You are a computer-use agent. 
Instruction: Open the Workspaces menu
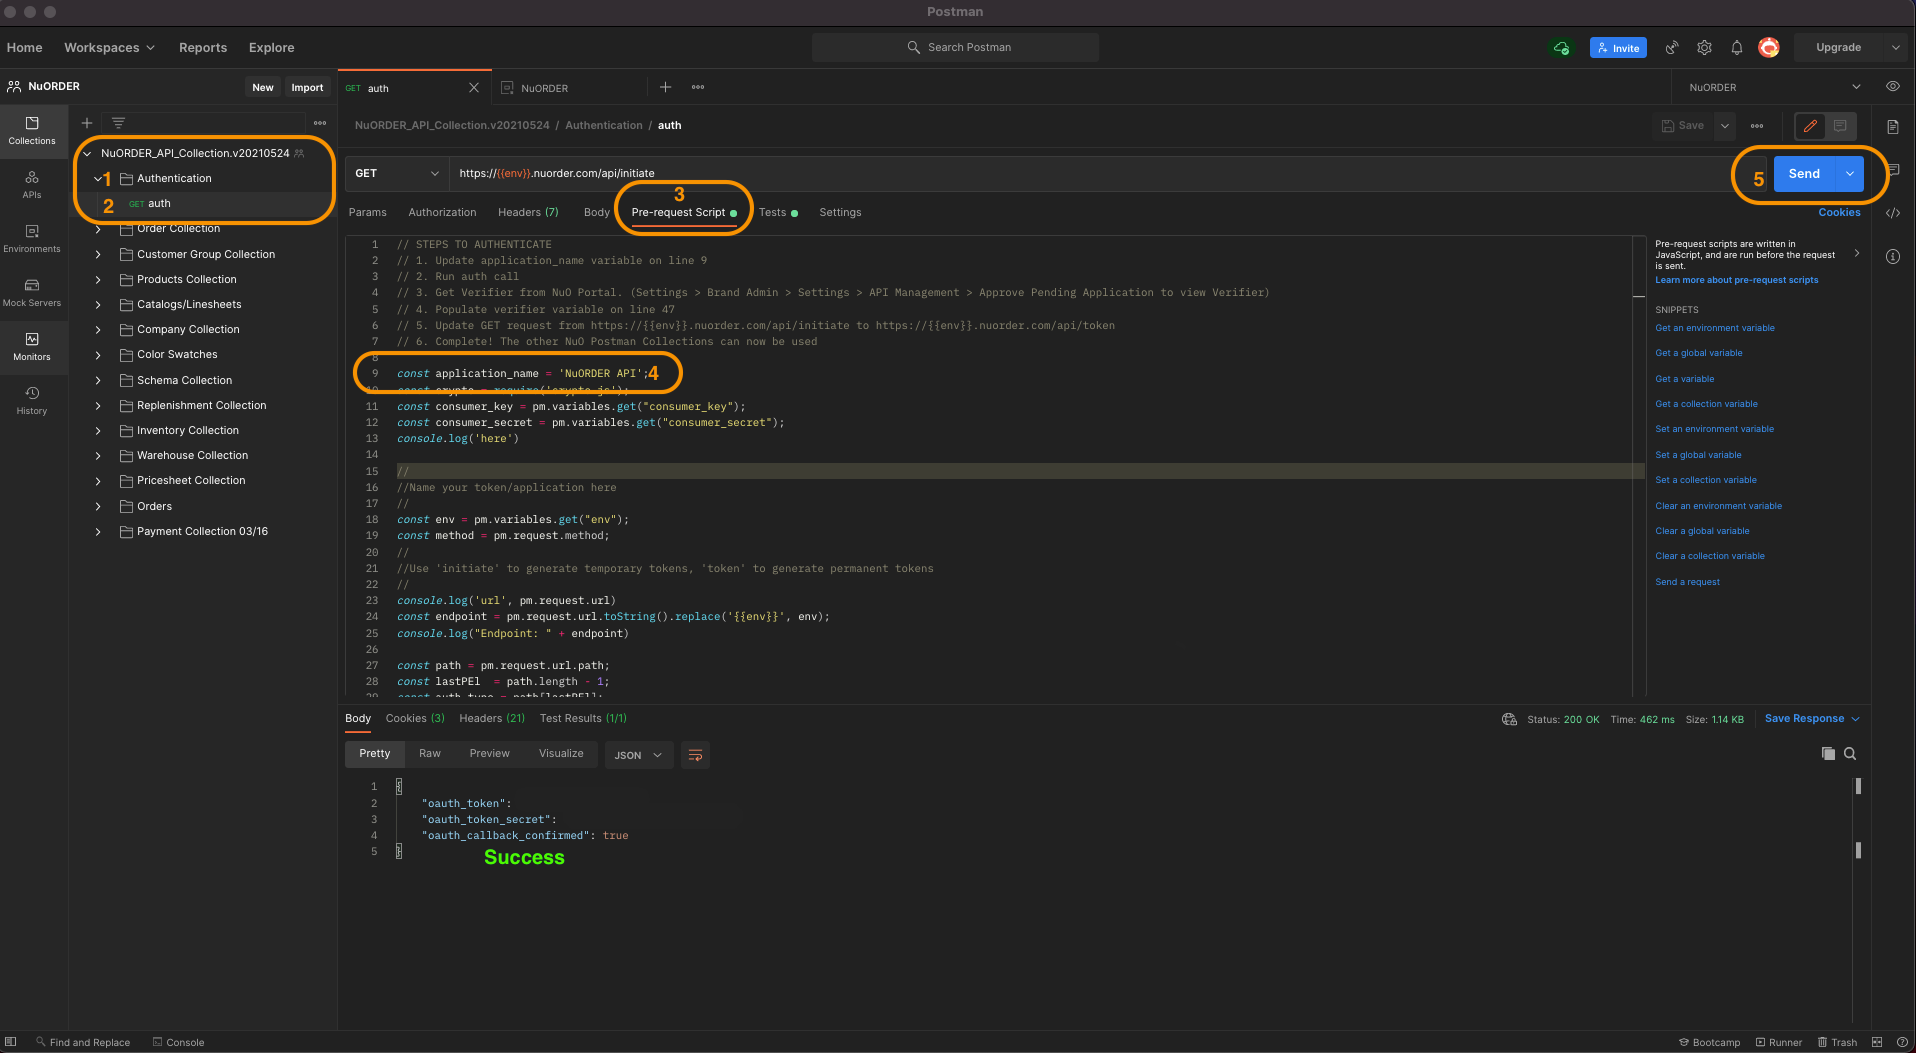(x=109, y=48)
